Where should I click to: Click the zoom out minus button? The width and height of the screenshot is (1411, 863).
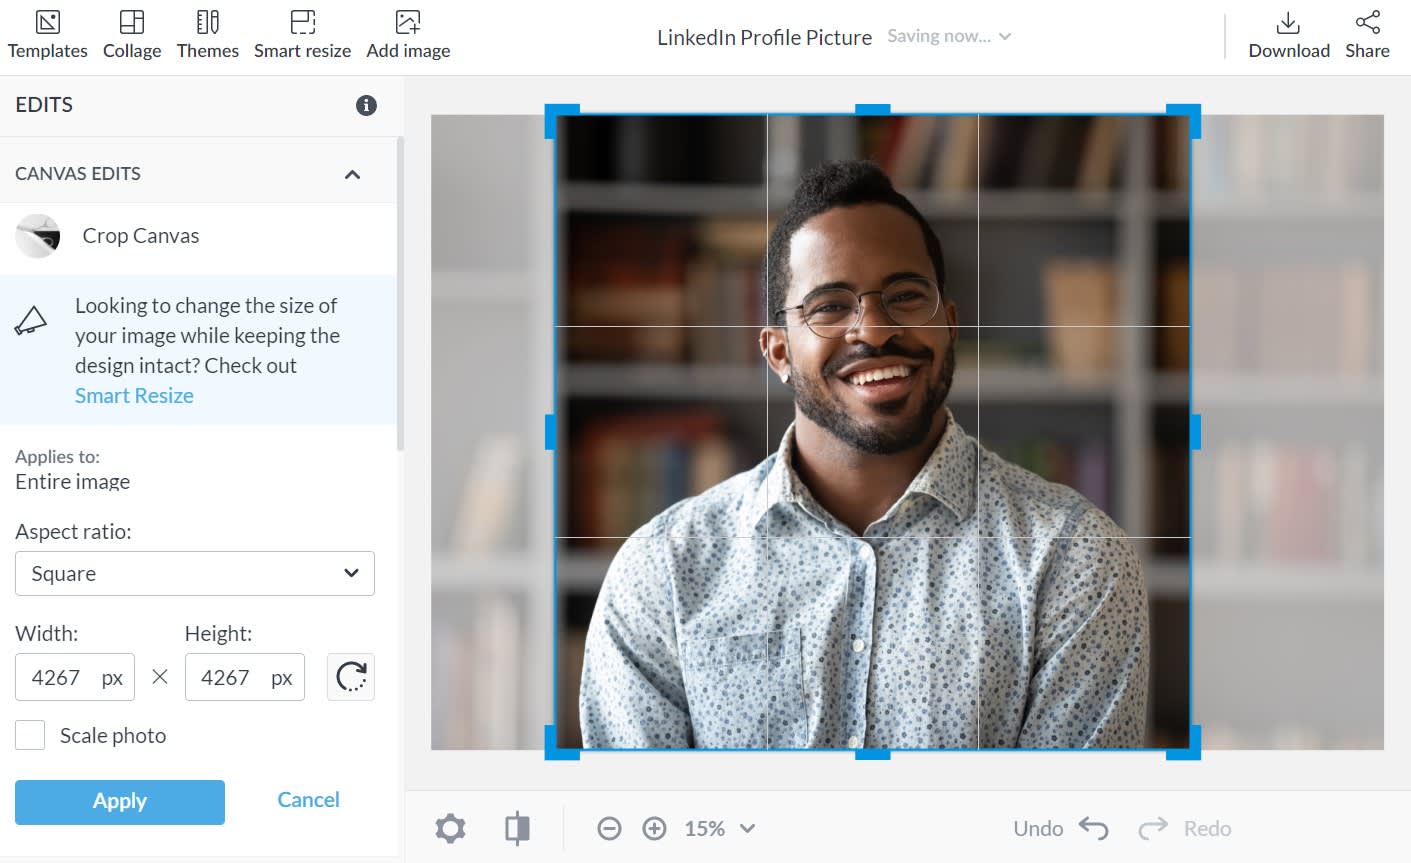(x=609, y=828)
